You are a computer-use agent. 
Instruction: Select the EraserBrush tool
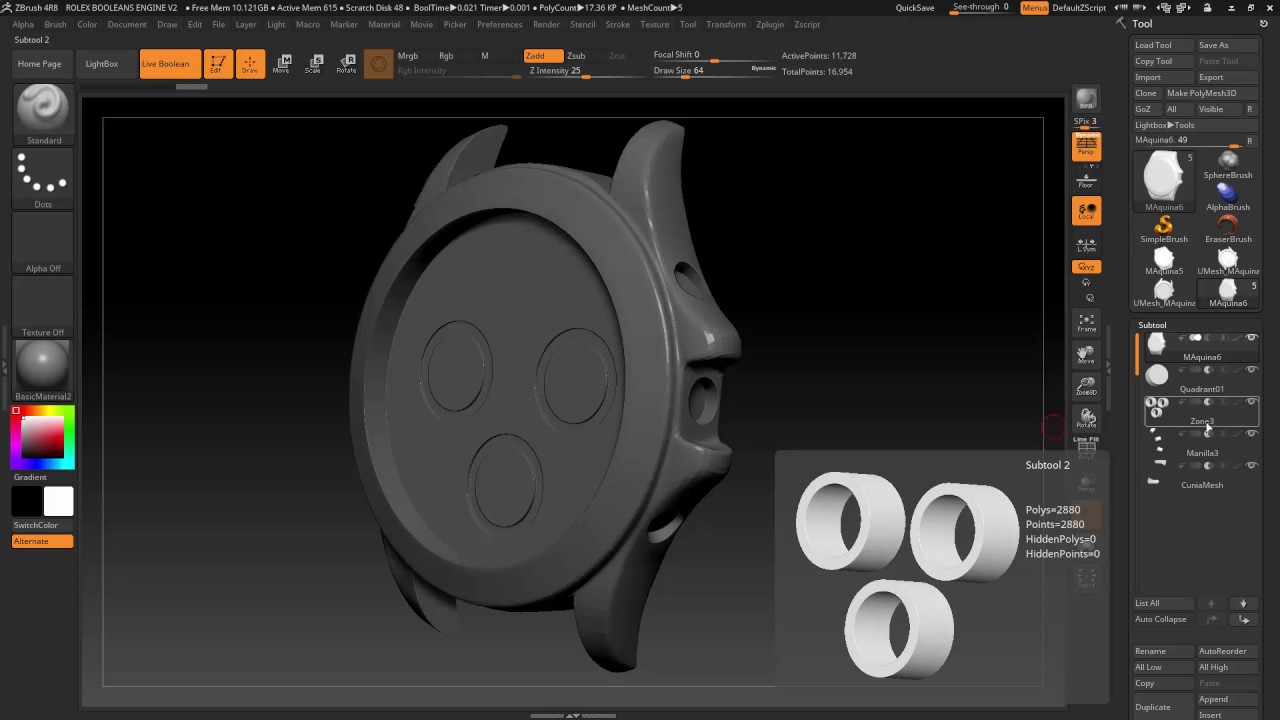[1228, 229]
